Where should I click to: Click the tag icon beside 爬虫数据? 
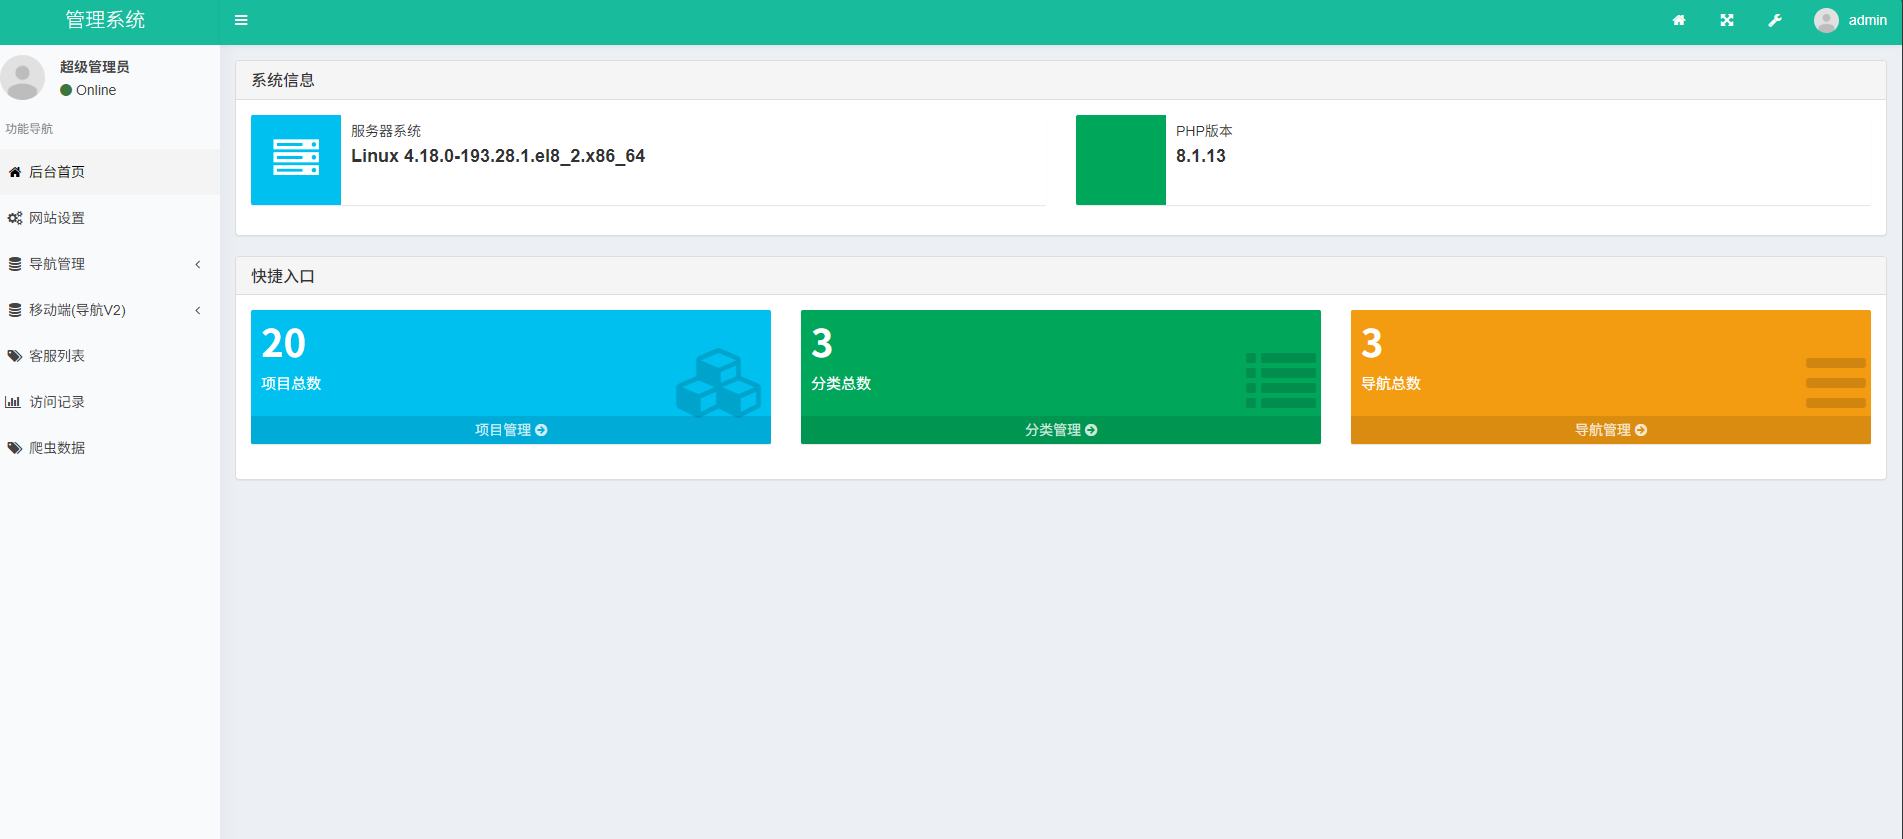coord(15,448)
